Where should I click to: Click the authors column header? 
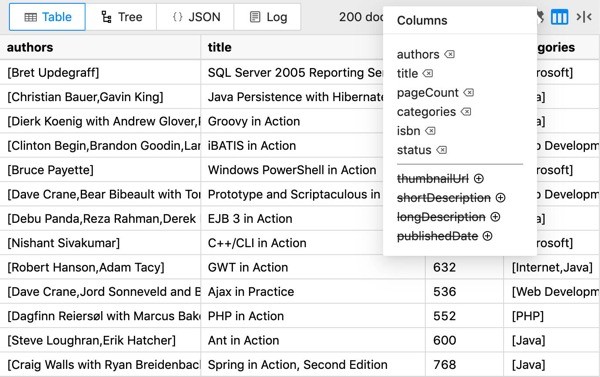pyautogui.click(x=100, y=47)
